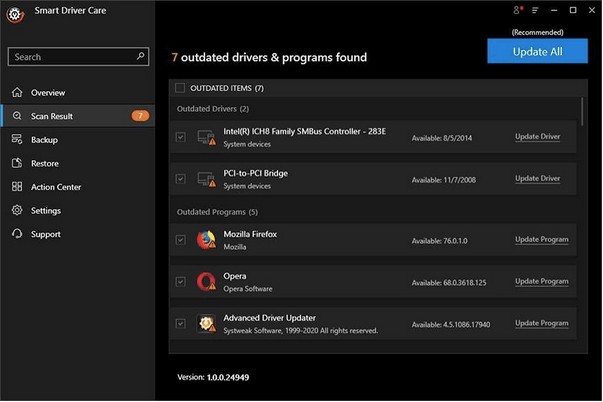Collapse the Outdated Drivers section header
This screenshot has width=603, height=402.
(212, 108)
